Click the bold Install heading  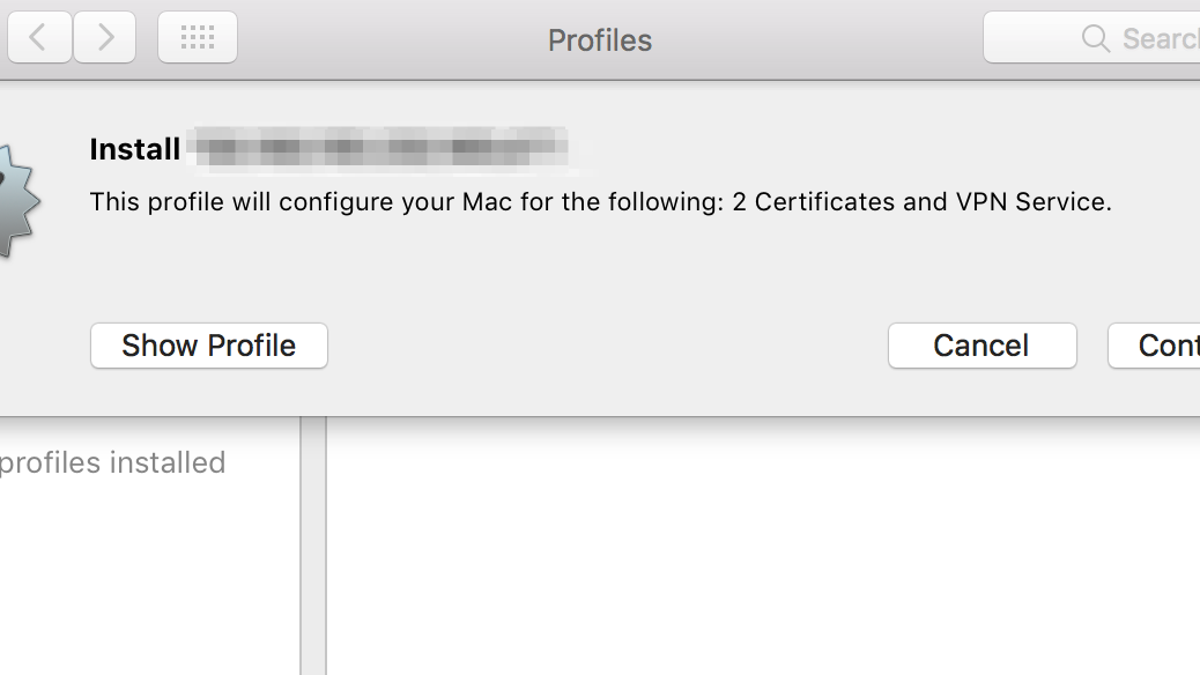tap(135, 150)
